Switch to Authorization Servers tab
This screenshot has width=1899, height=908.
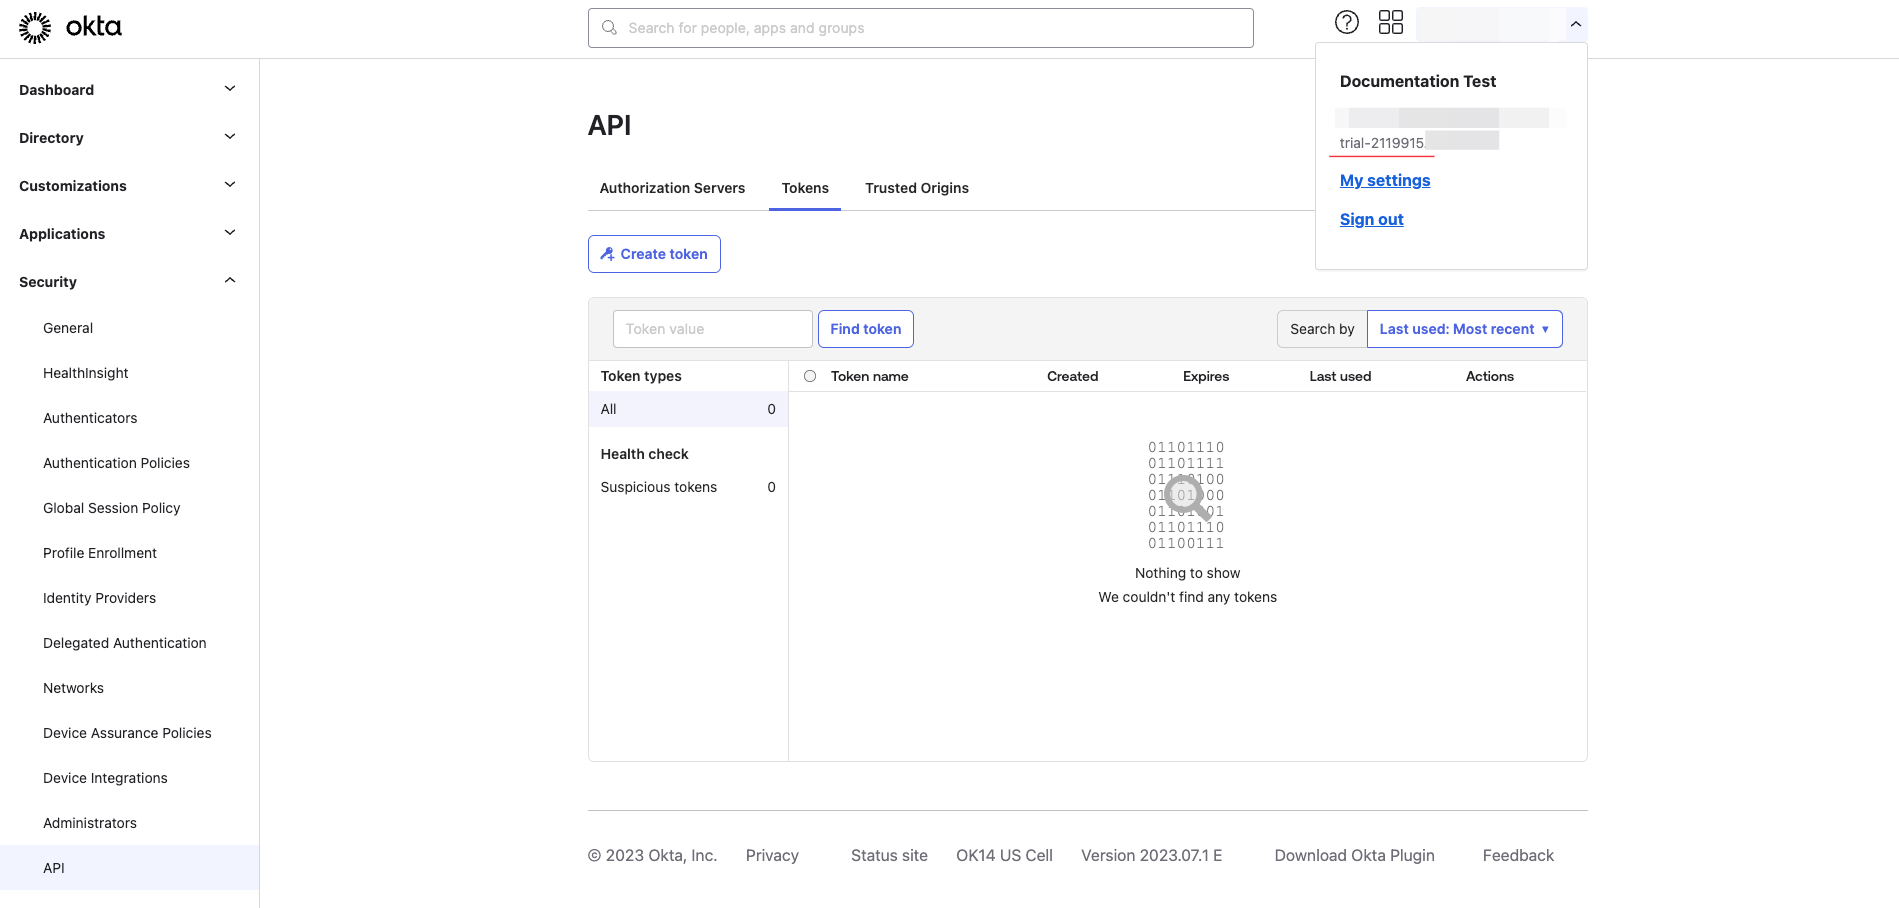(672, 188)
